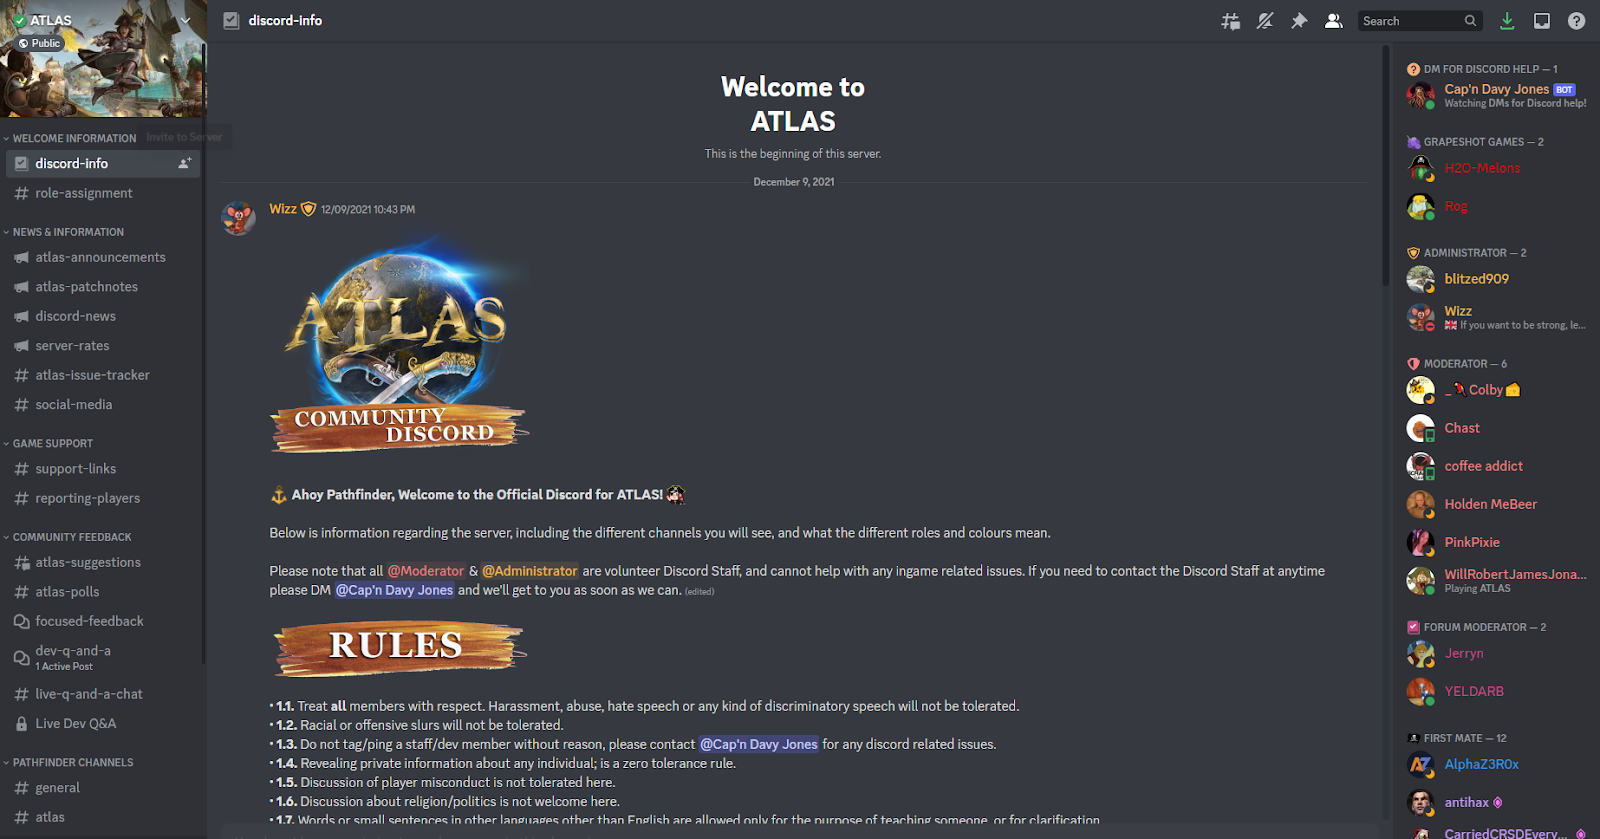Click the Help question mark icon
1600x839 pixels.
tap(1576, 21)
